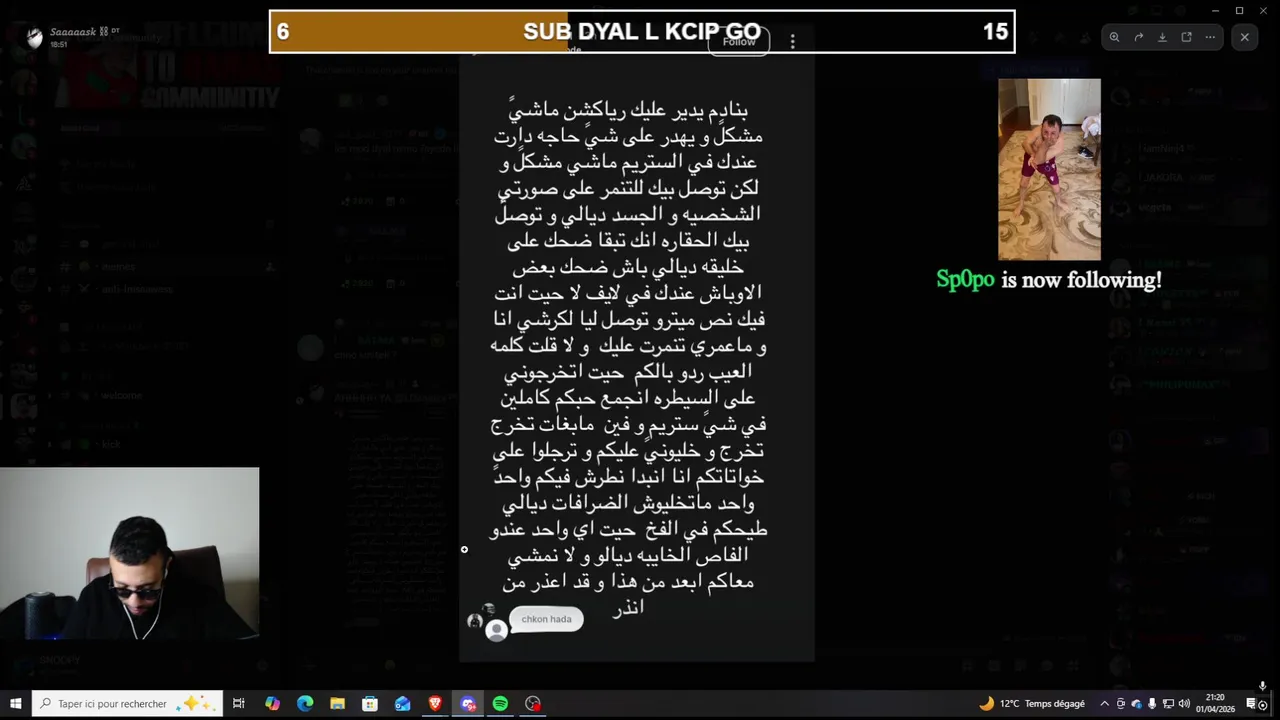Minimize the Discord window
The height and width of the screenshot is (720, 1280).
(1215, 10)
